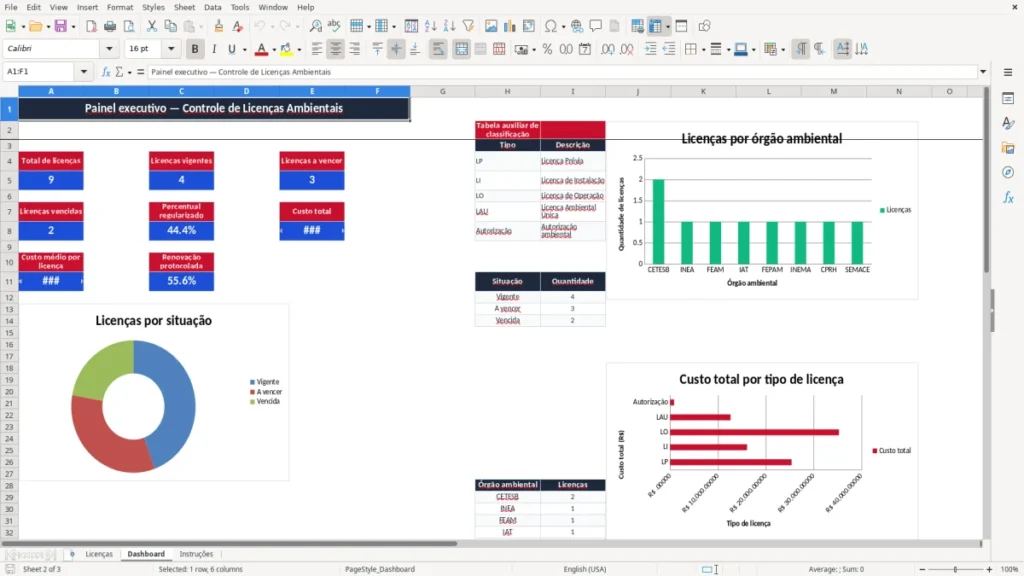Toggle Merge and Center Cells

pos(461,49)
